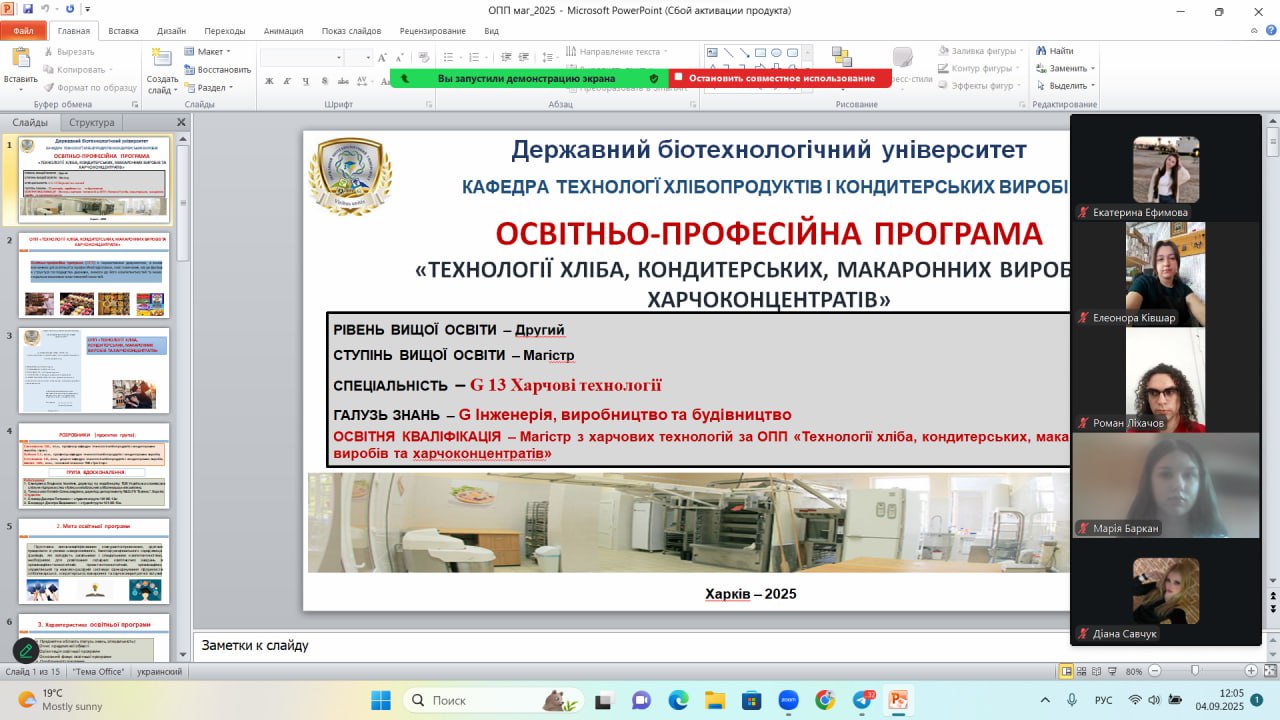Open Replace (Заменить) dropdown
Screen dimensions: 1280x720
point(1066,69)
